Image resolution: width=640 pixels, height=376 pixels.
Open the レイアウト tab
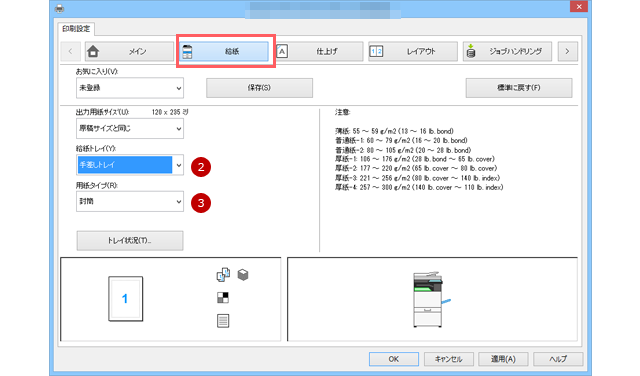413,51
